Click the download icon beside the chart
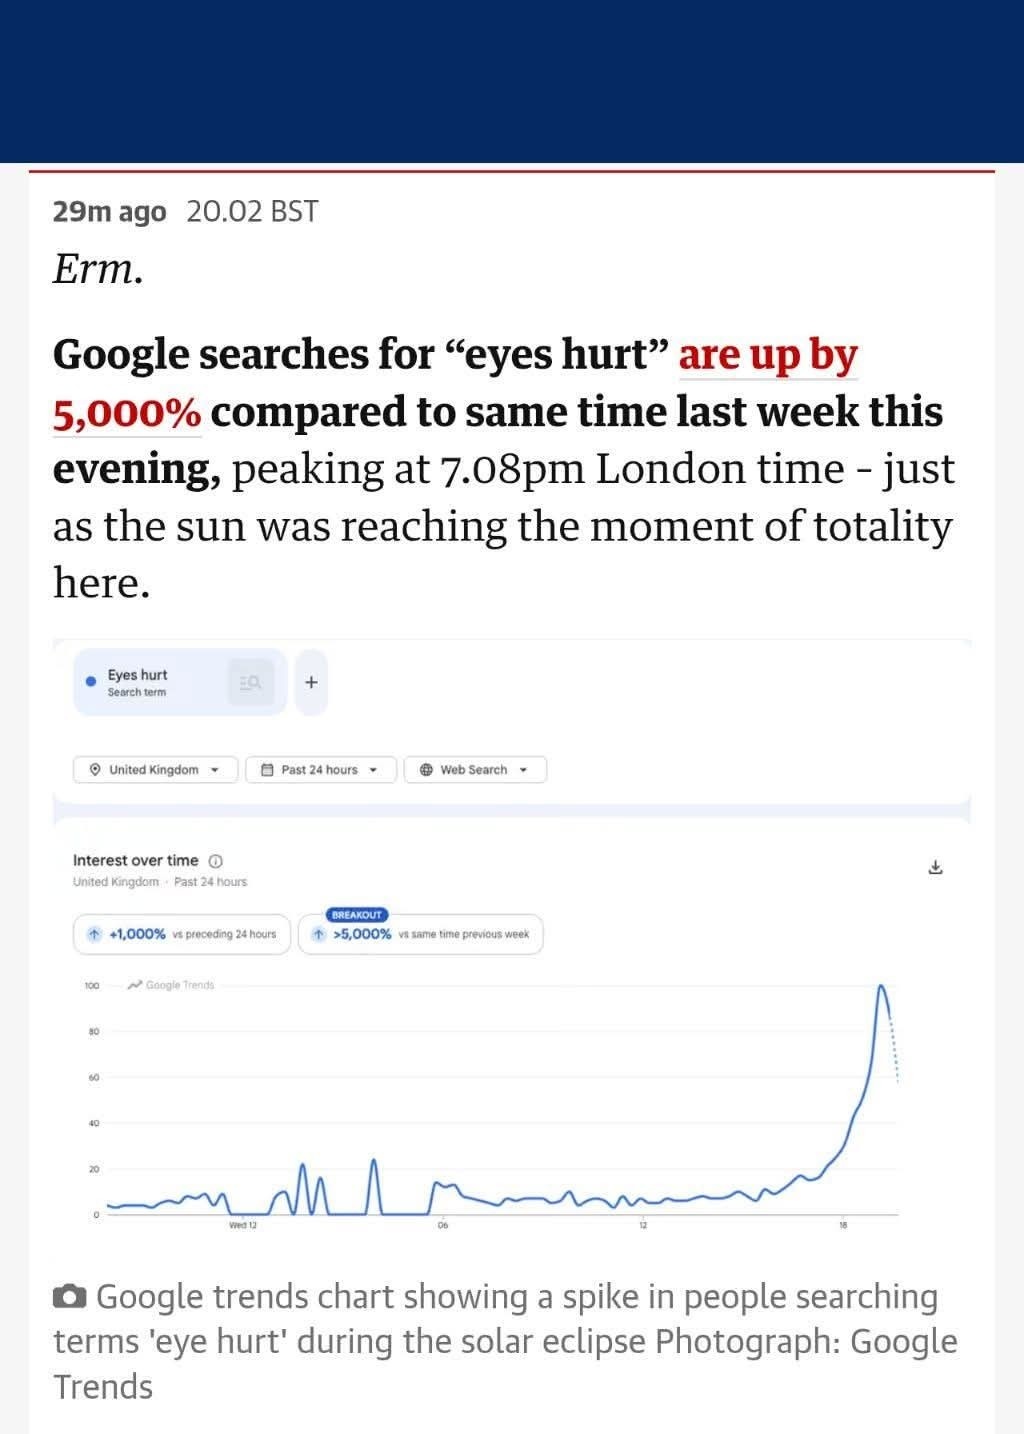The width and height of the screenshot is (1024, 1434). coord(935,867)
